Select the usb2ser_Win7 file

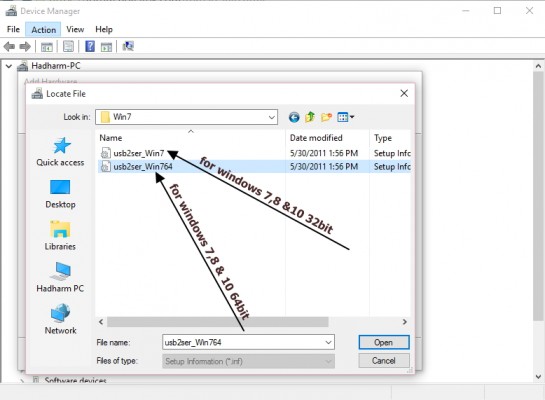click(x=138, y=153)
